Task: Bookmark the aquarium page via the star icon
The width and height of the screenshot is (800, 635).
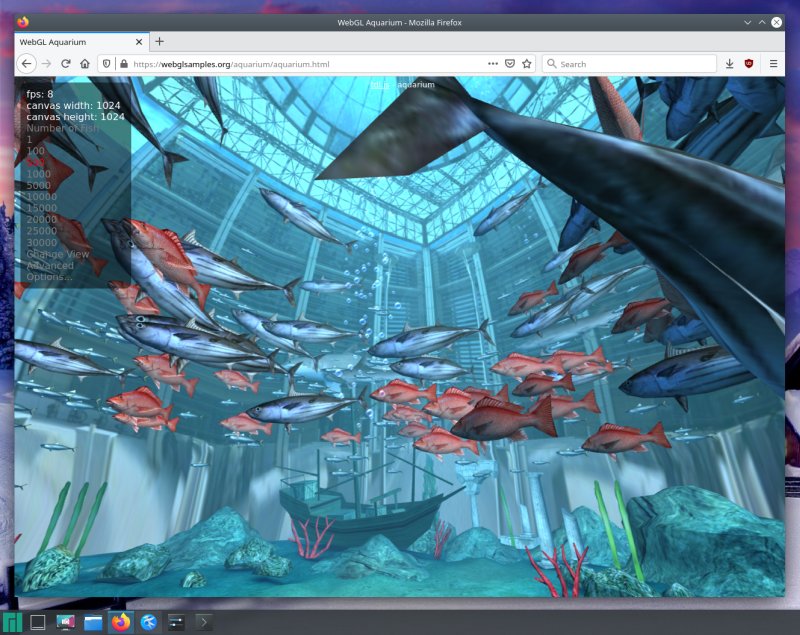Action: pyautogui.click(x=527, y=63)
